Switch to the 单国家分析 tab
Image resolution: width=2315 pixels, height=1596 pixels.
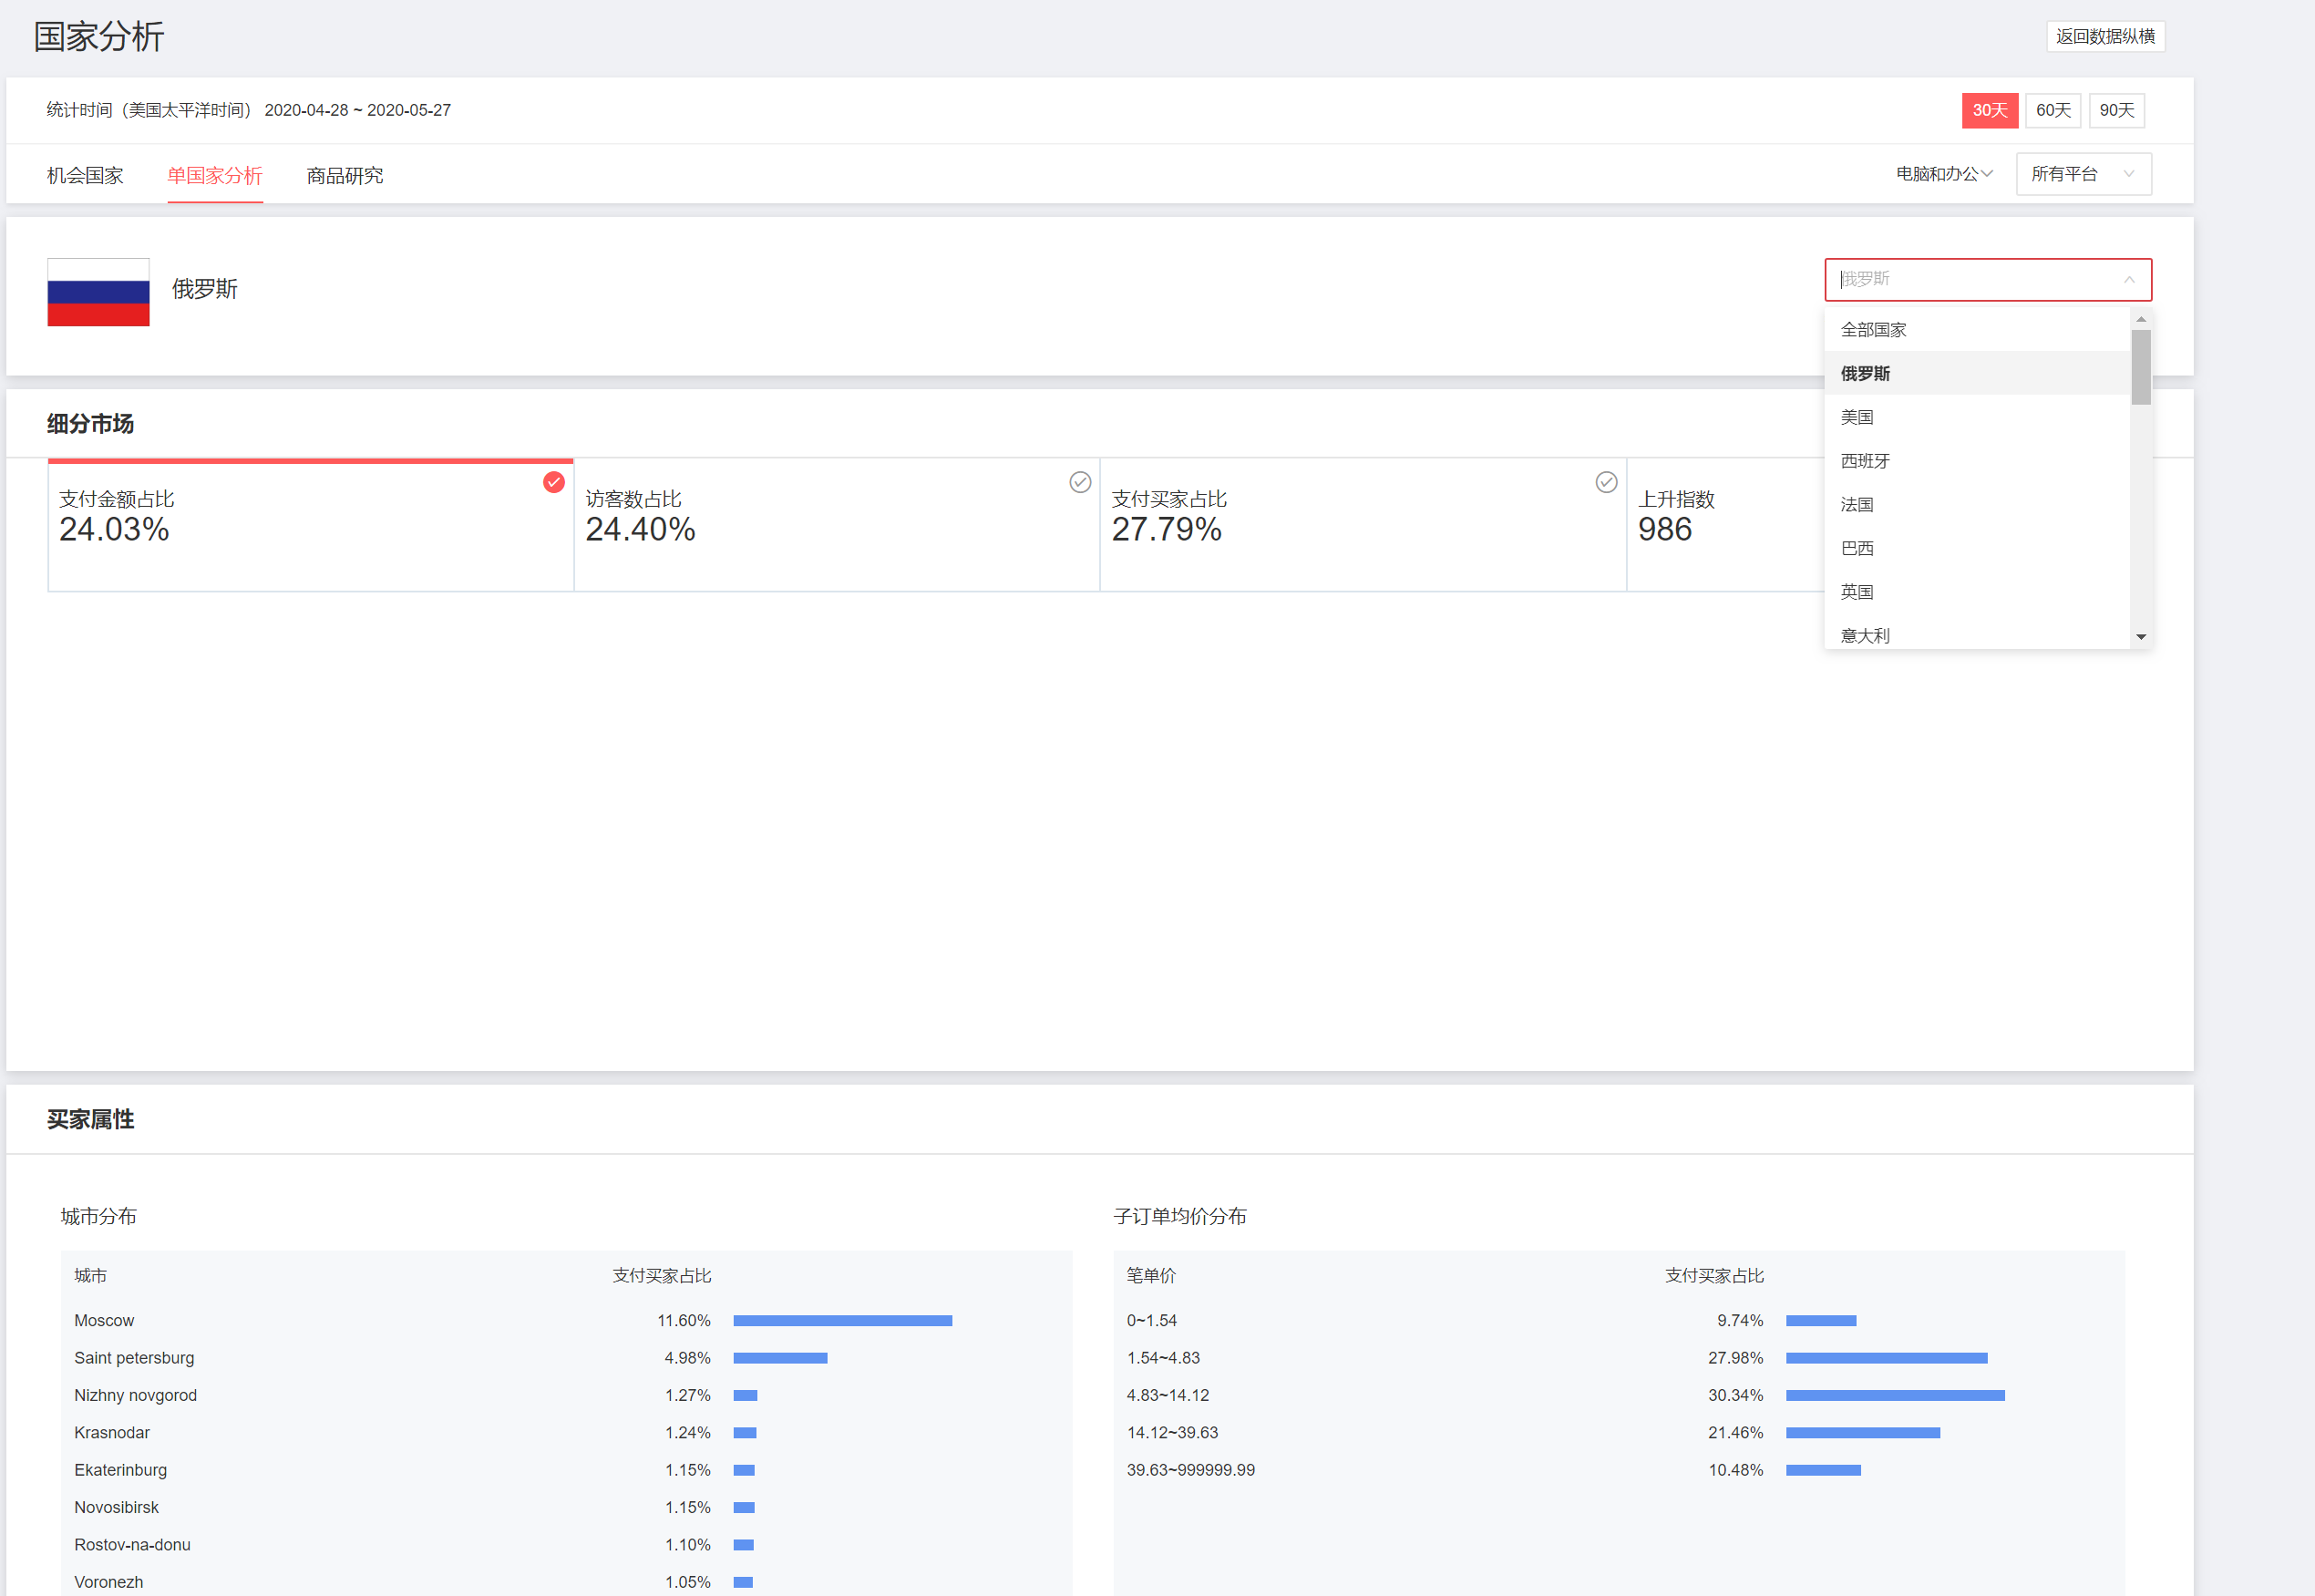click(215, 176)
